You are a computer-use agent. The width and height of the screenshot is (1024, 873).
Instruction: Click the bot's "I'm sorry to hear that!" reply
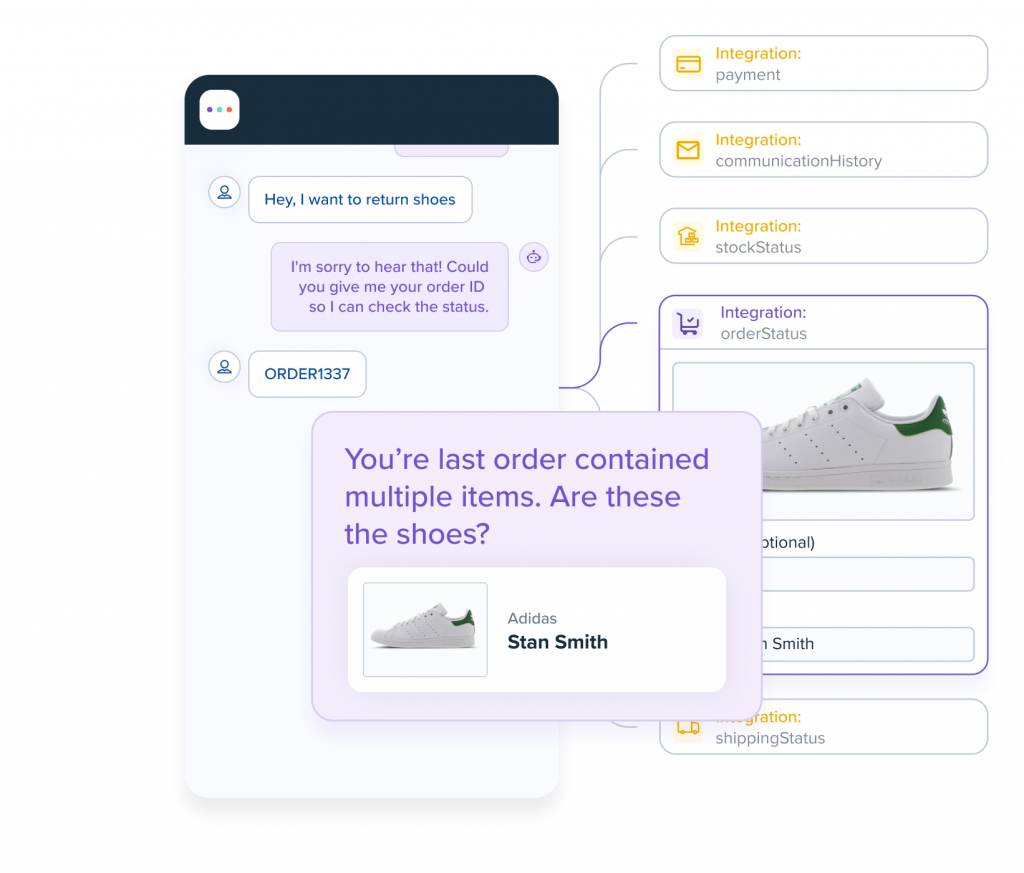point(389,287)
